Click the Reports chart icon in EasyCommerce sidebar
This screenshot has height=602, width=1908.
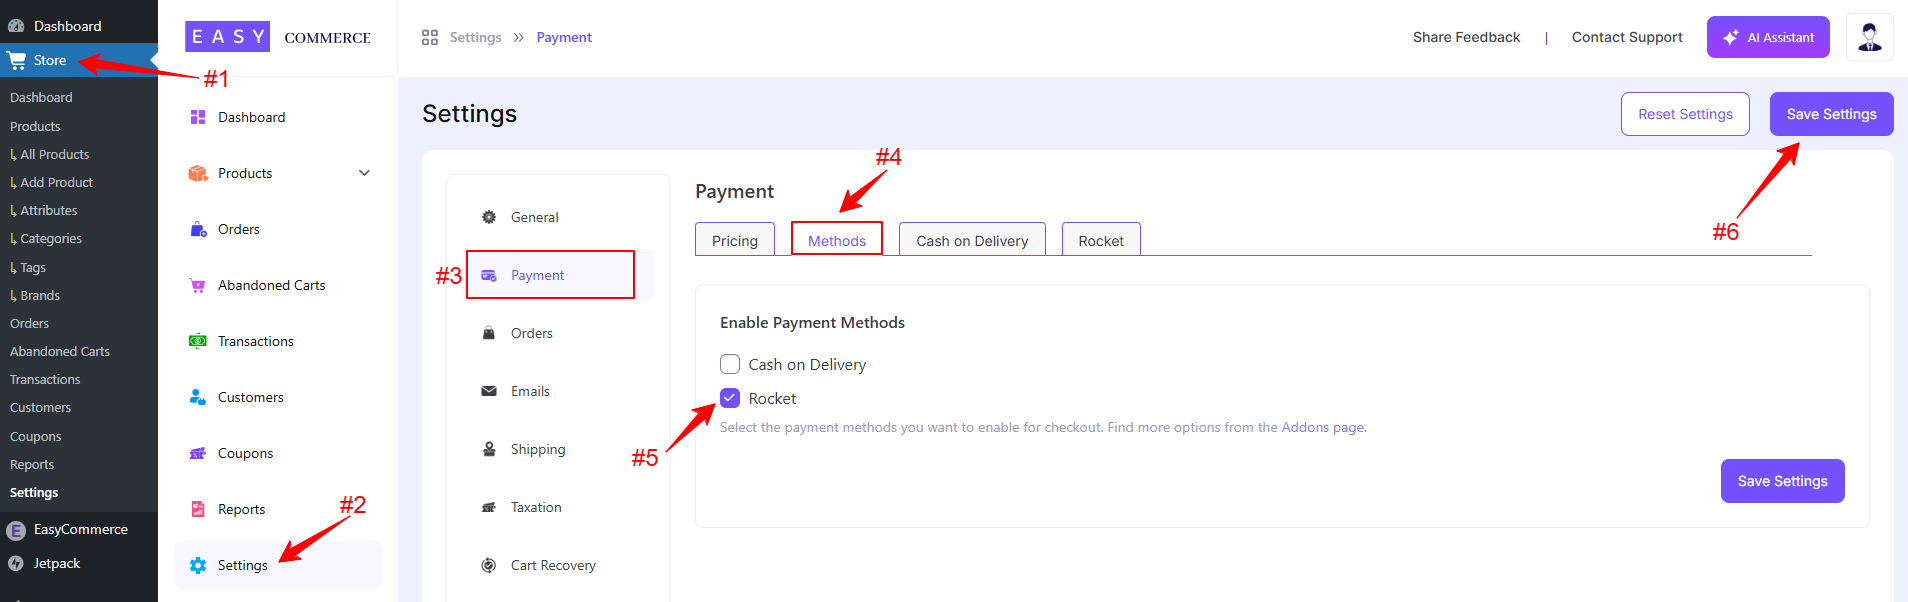[198, 509]
